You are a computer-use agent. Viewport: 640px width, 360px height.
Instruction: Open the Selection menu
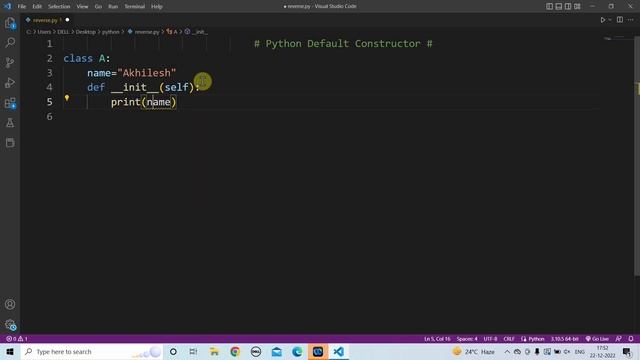[x=59, y=7]
